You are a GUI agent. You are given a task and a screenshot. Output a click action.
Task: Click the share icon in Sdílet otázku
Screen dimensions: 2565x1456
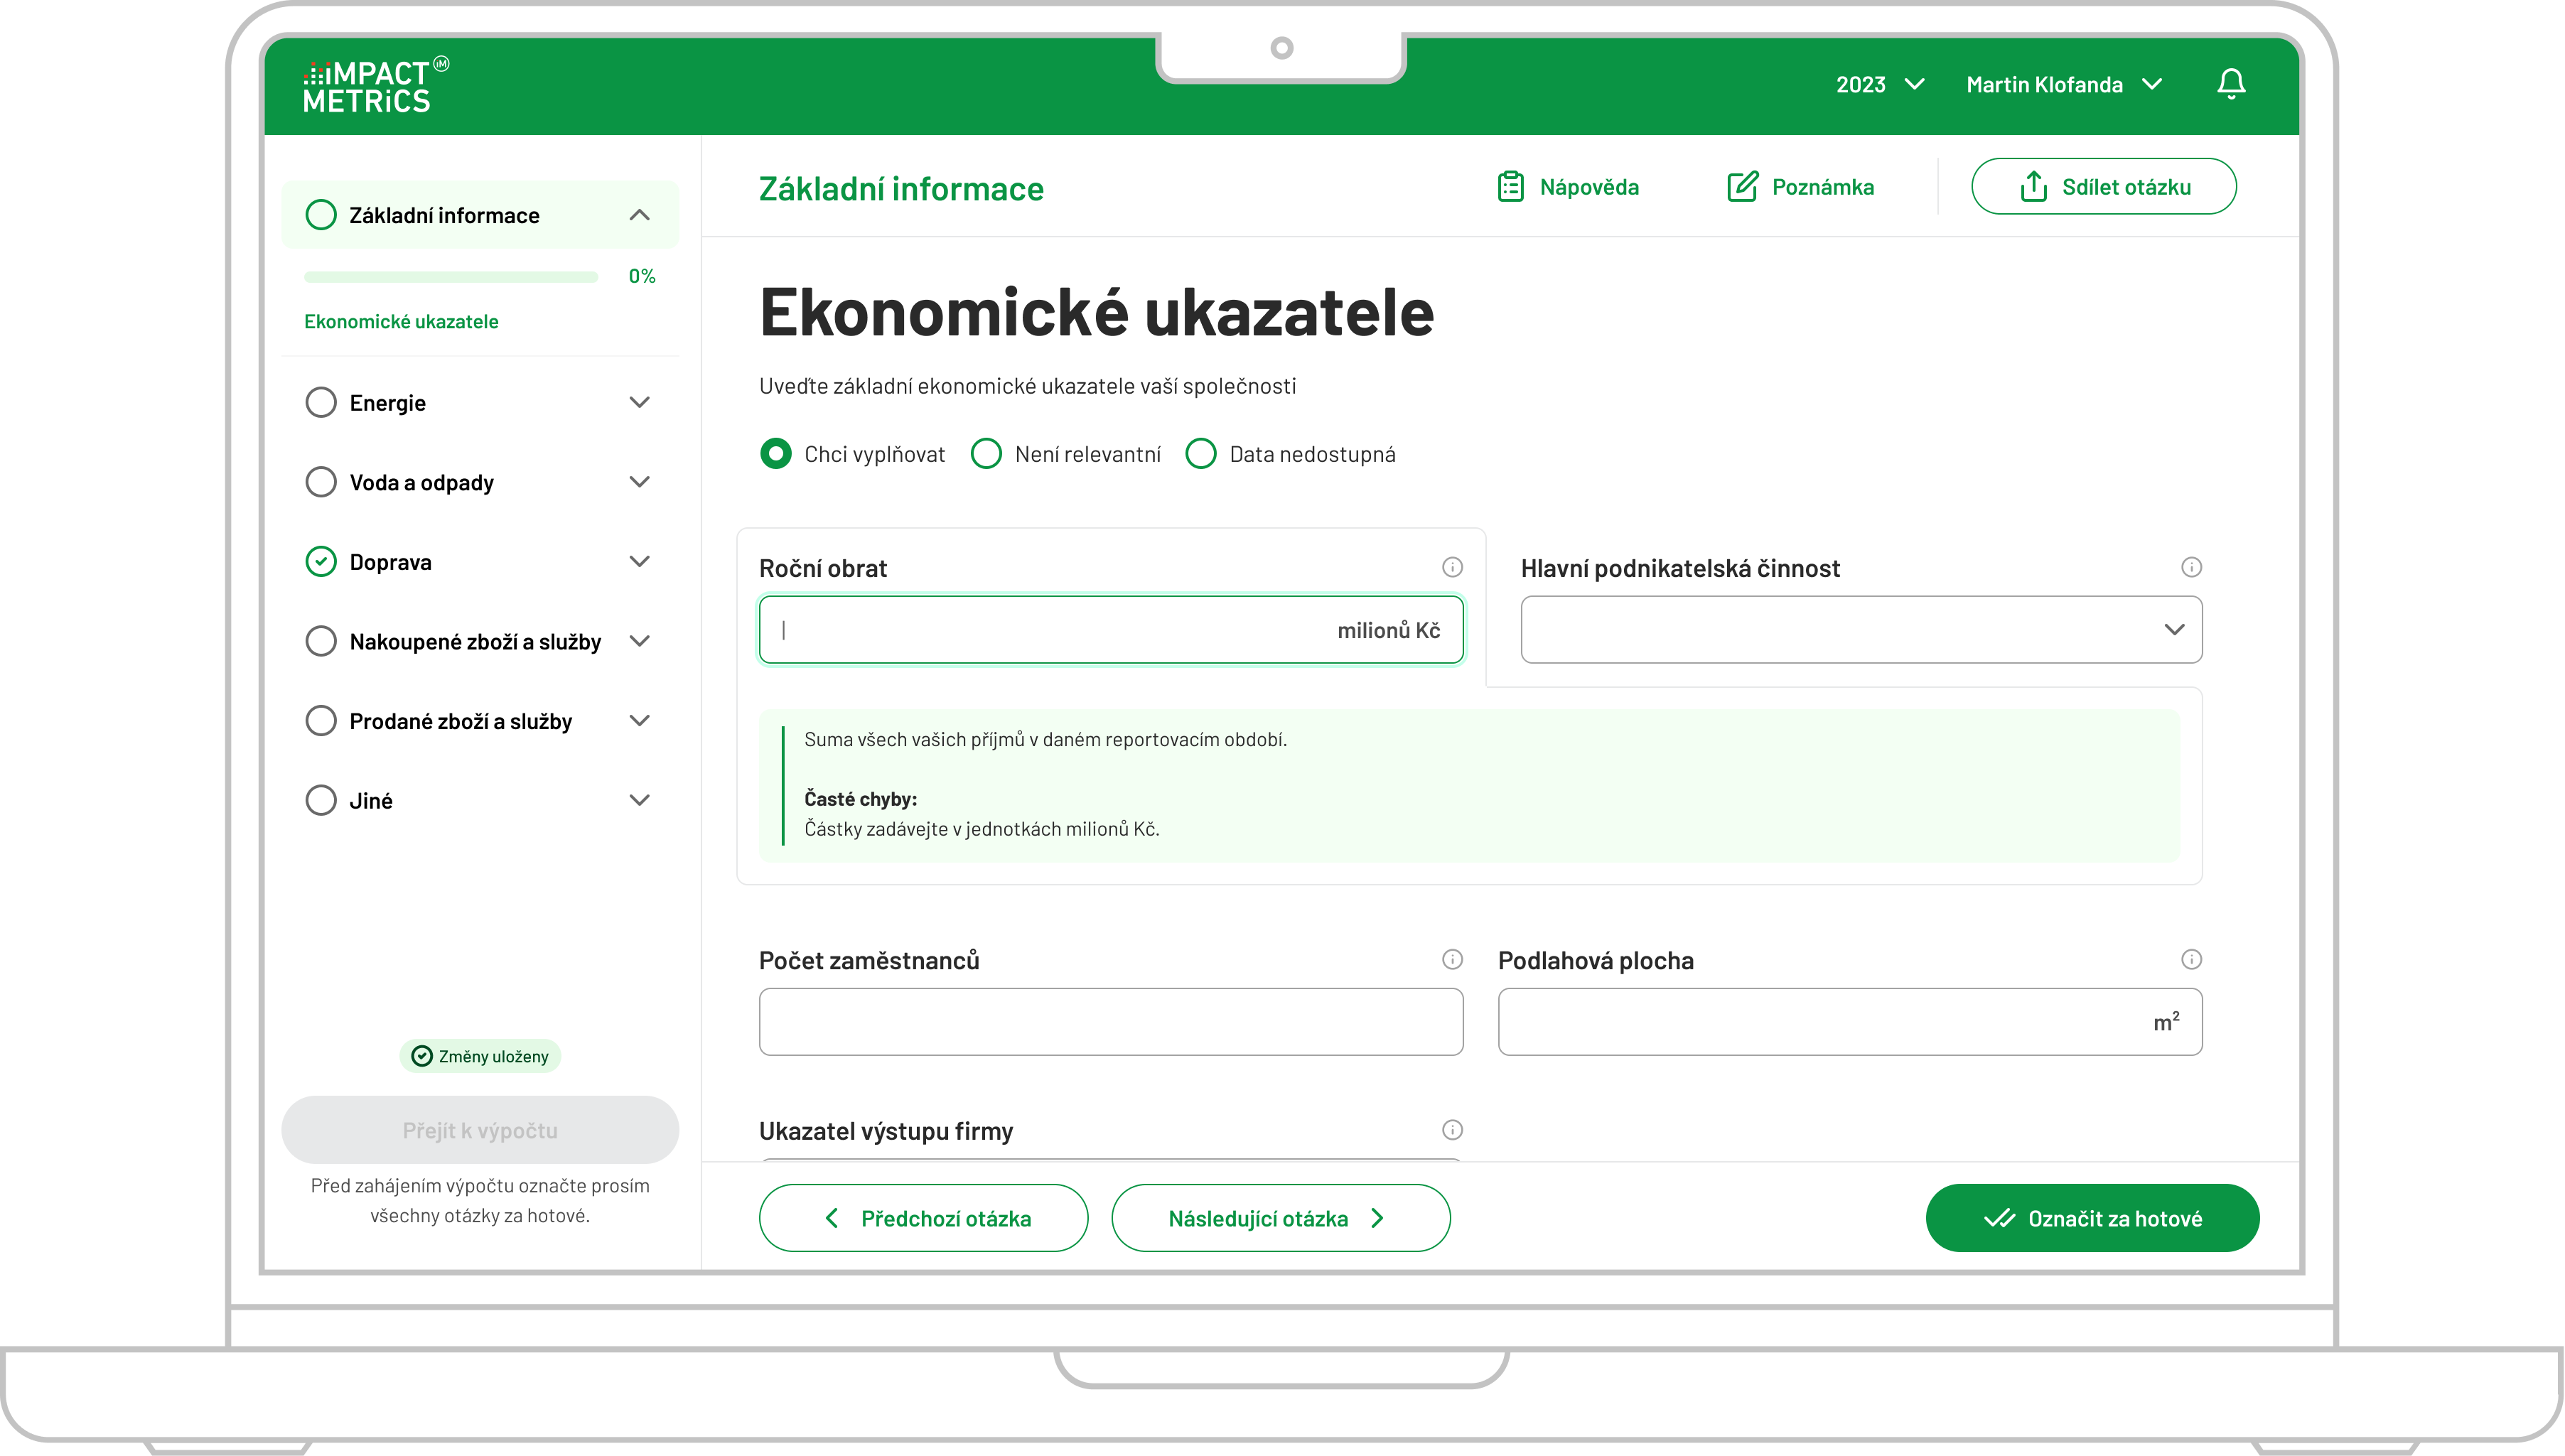point(2034,186)
